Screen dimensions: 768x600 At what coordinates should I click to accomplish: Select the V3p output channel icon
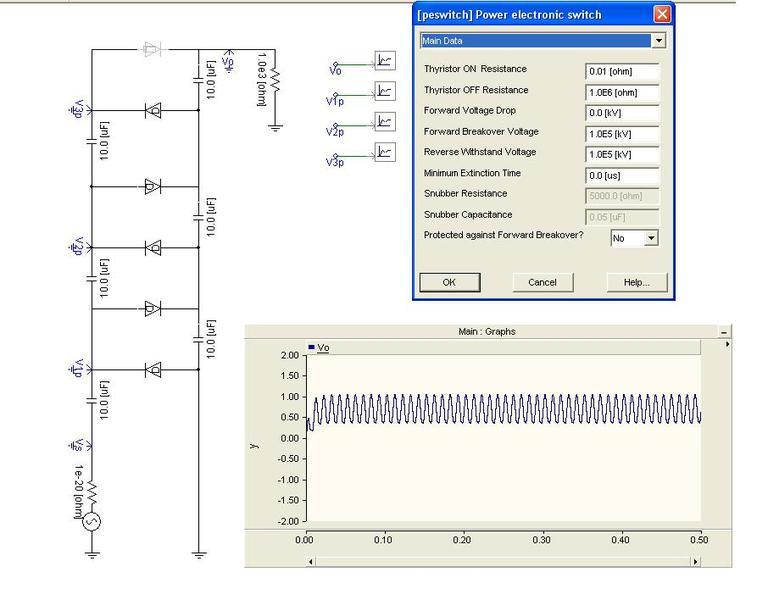[x=384, y=152]
